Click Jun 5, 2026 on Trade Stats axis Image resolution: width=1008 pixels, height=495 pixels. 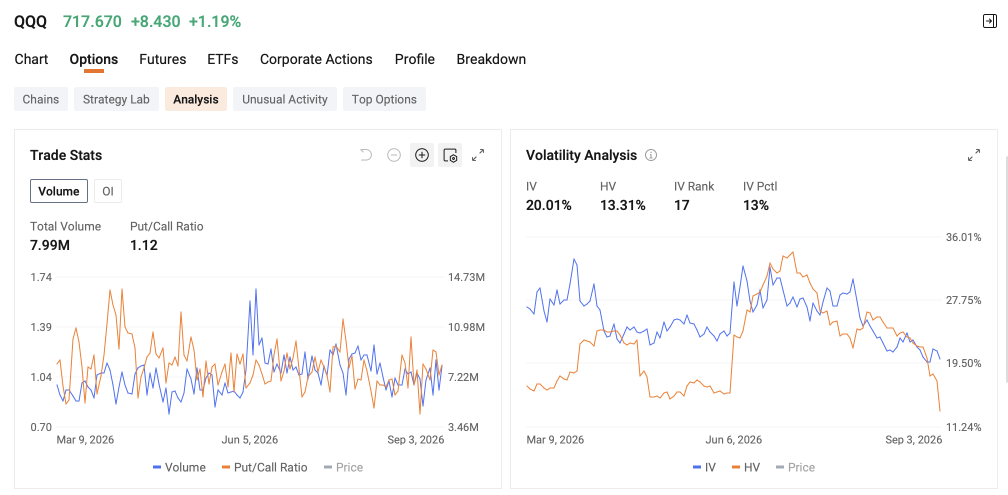point(250,440)
